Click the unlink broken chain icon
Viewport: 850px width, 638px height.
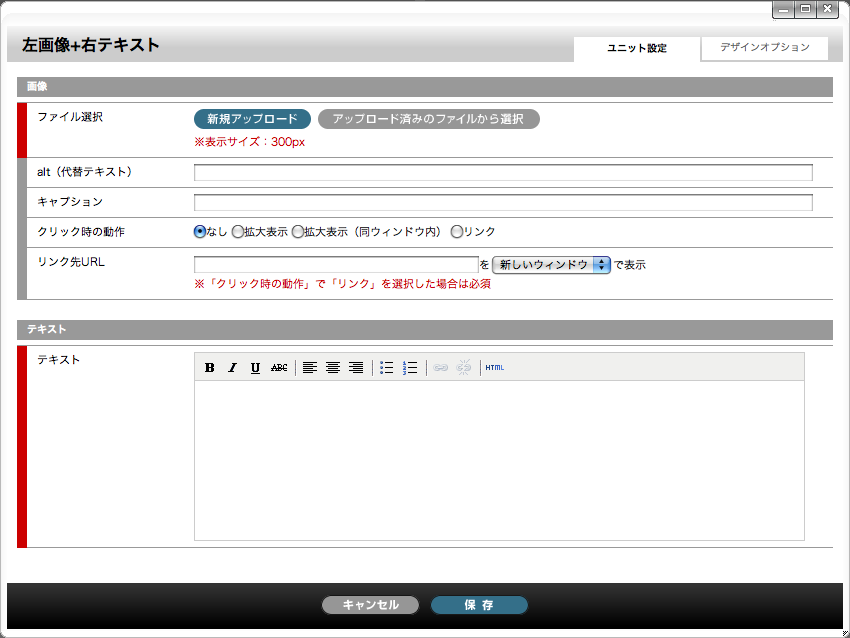tap(463, 368)
